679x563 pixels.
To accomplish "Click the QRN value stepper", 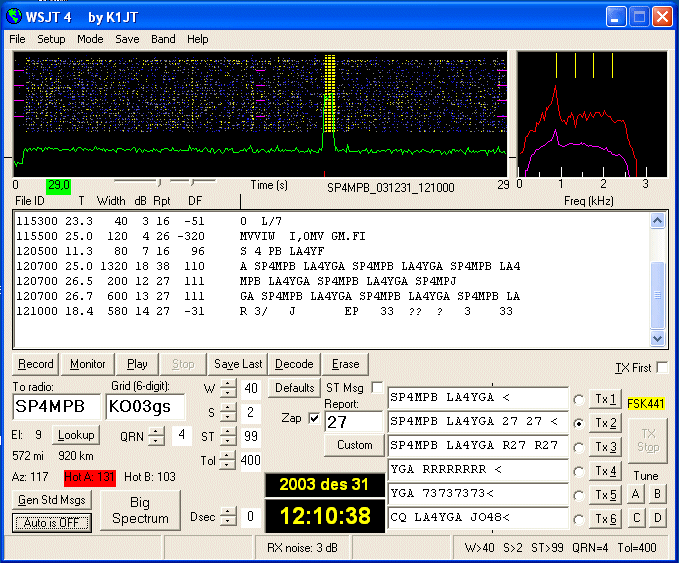I will click(x=157, y=436).
